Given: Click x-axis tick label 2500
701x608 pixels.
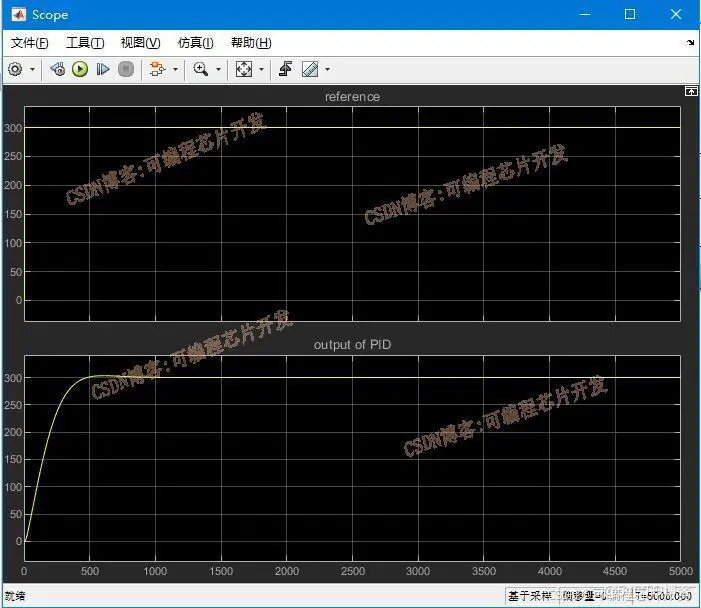Looking at the screenshot, I should point(353,571).
